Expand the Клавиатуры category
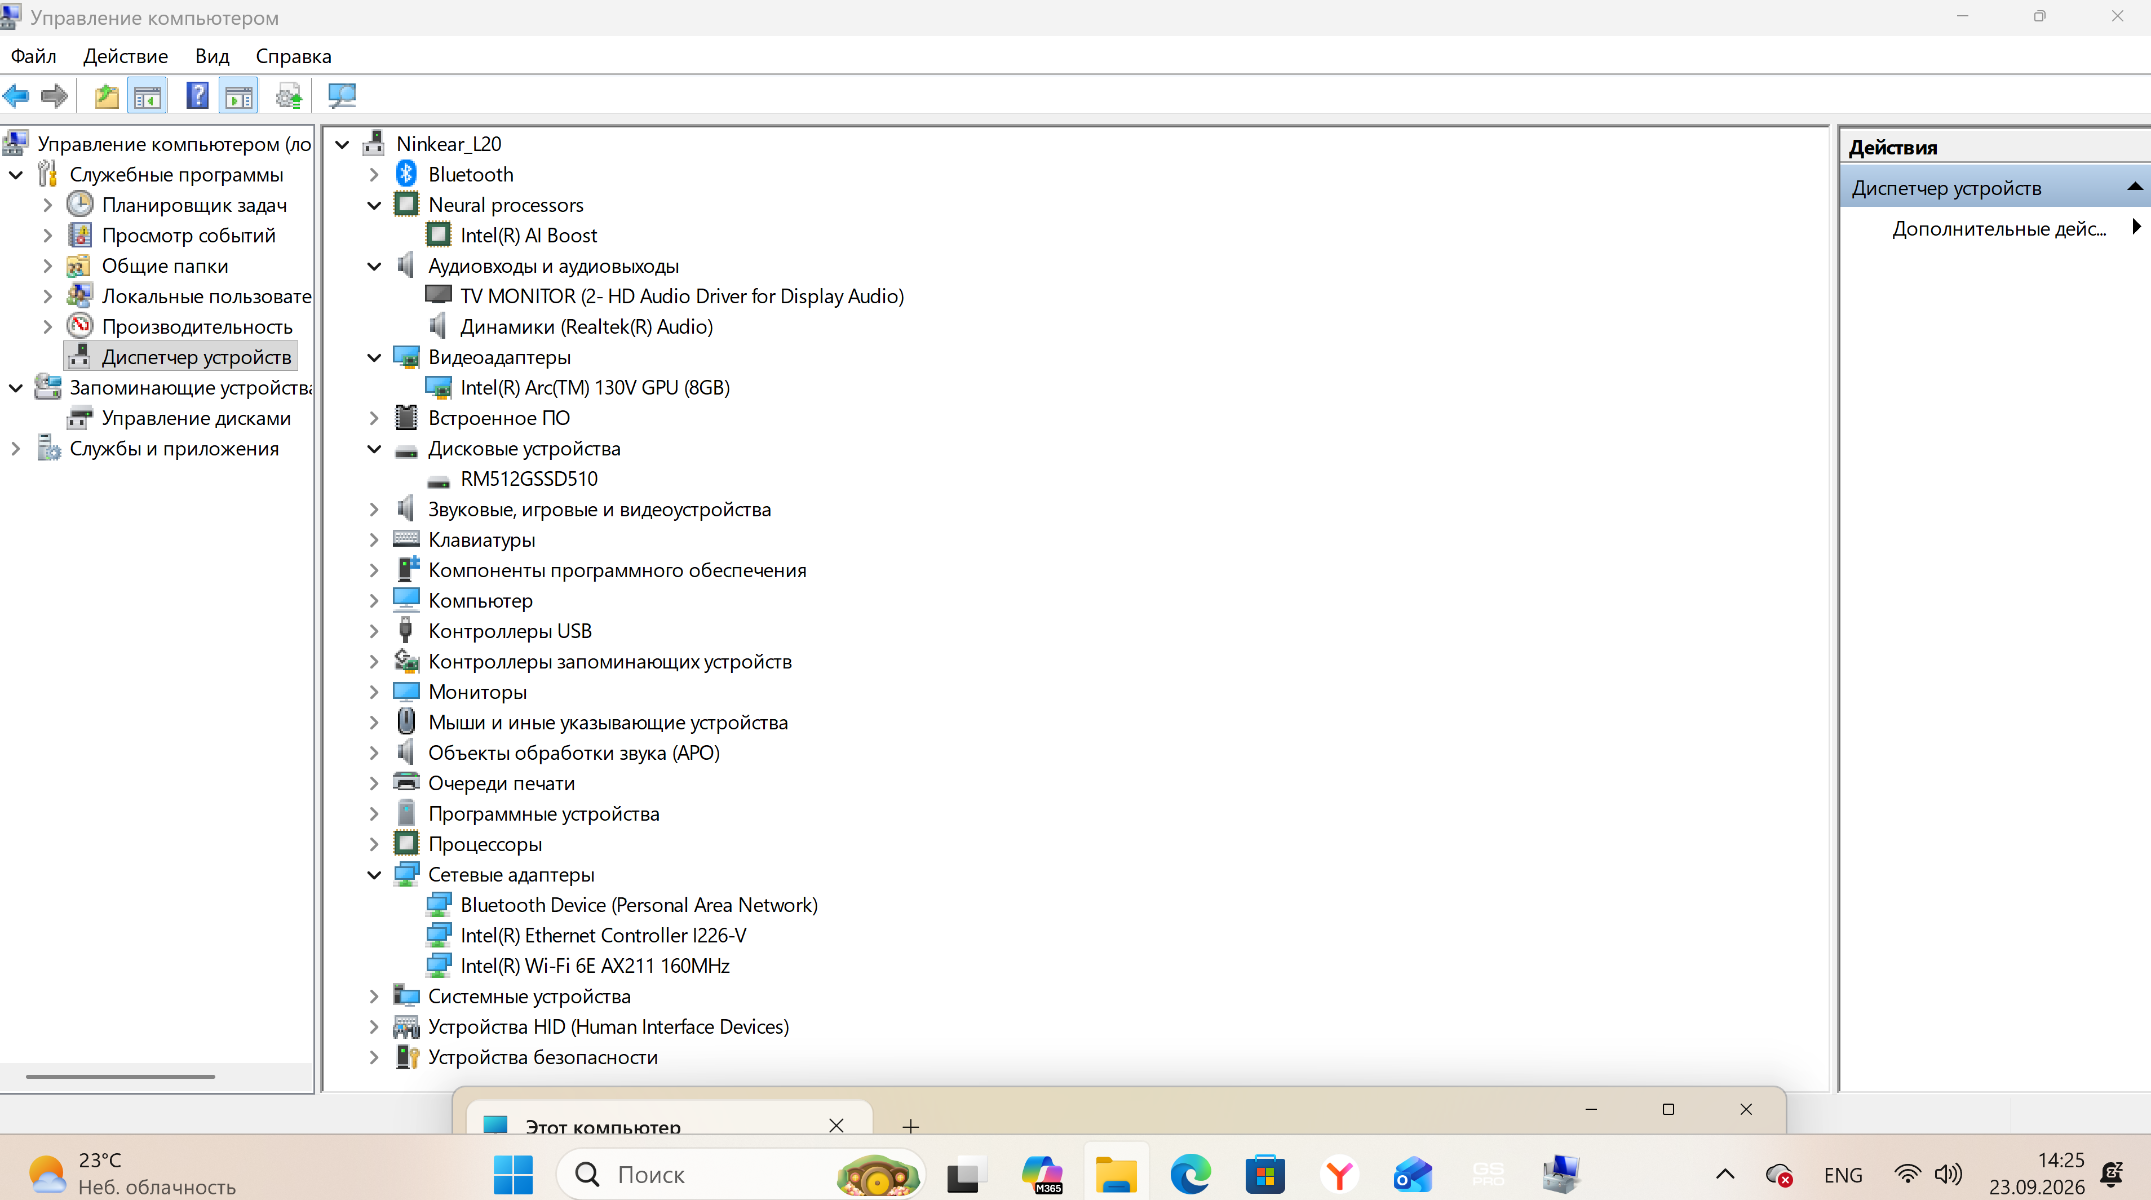This screenshot has height=1200, width=2151. pos(374,540)
